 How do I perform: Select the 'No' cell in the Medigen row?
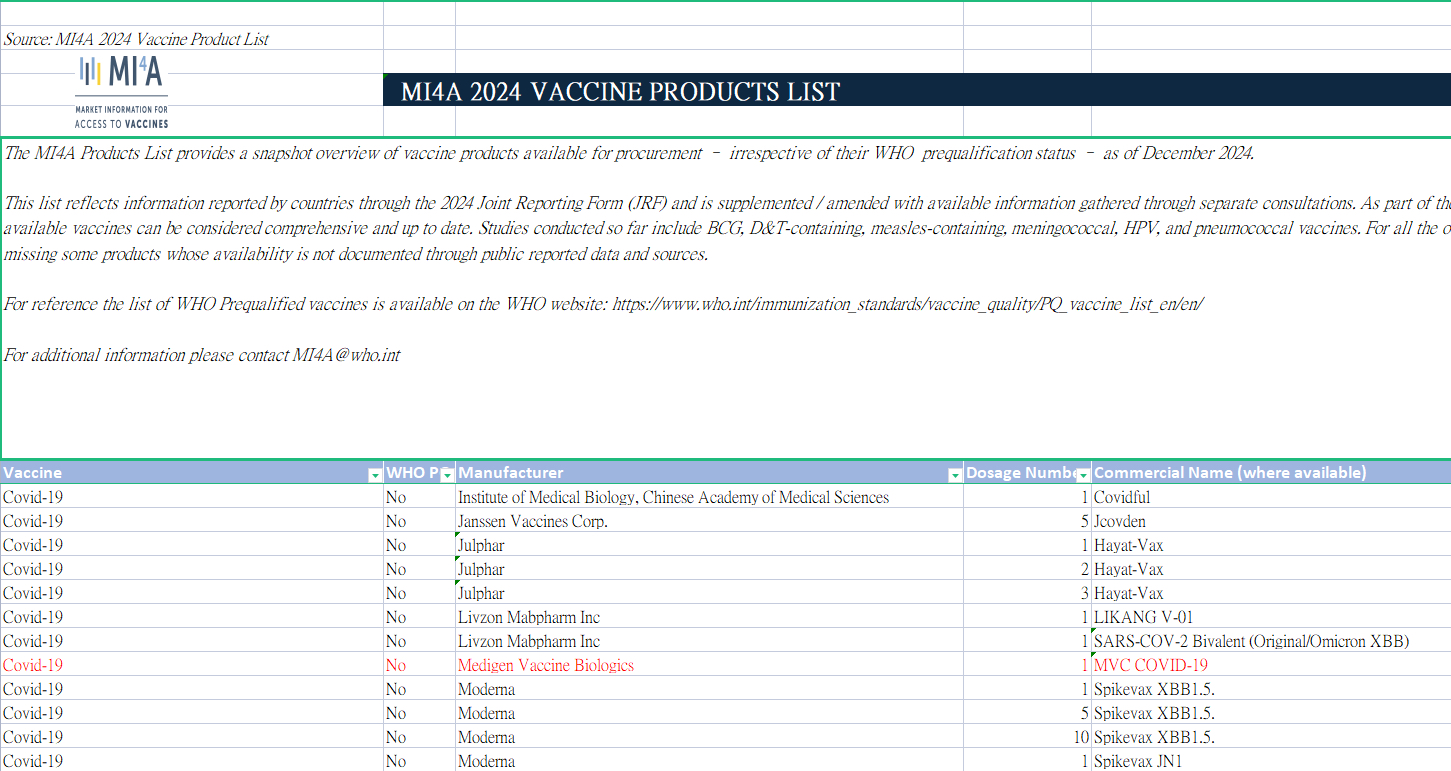coord(419,665)
